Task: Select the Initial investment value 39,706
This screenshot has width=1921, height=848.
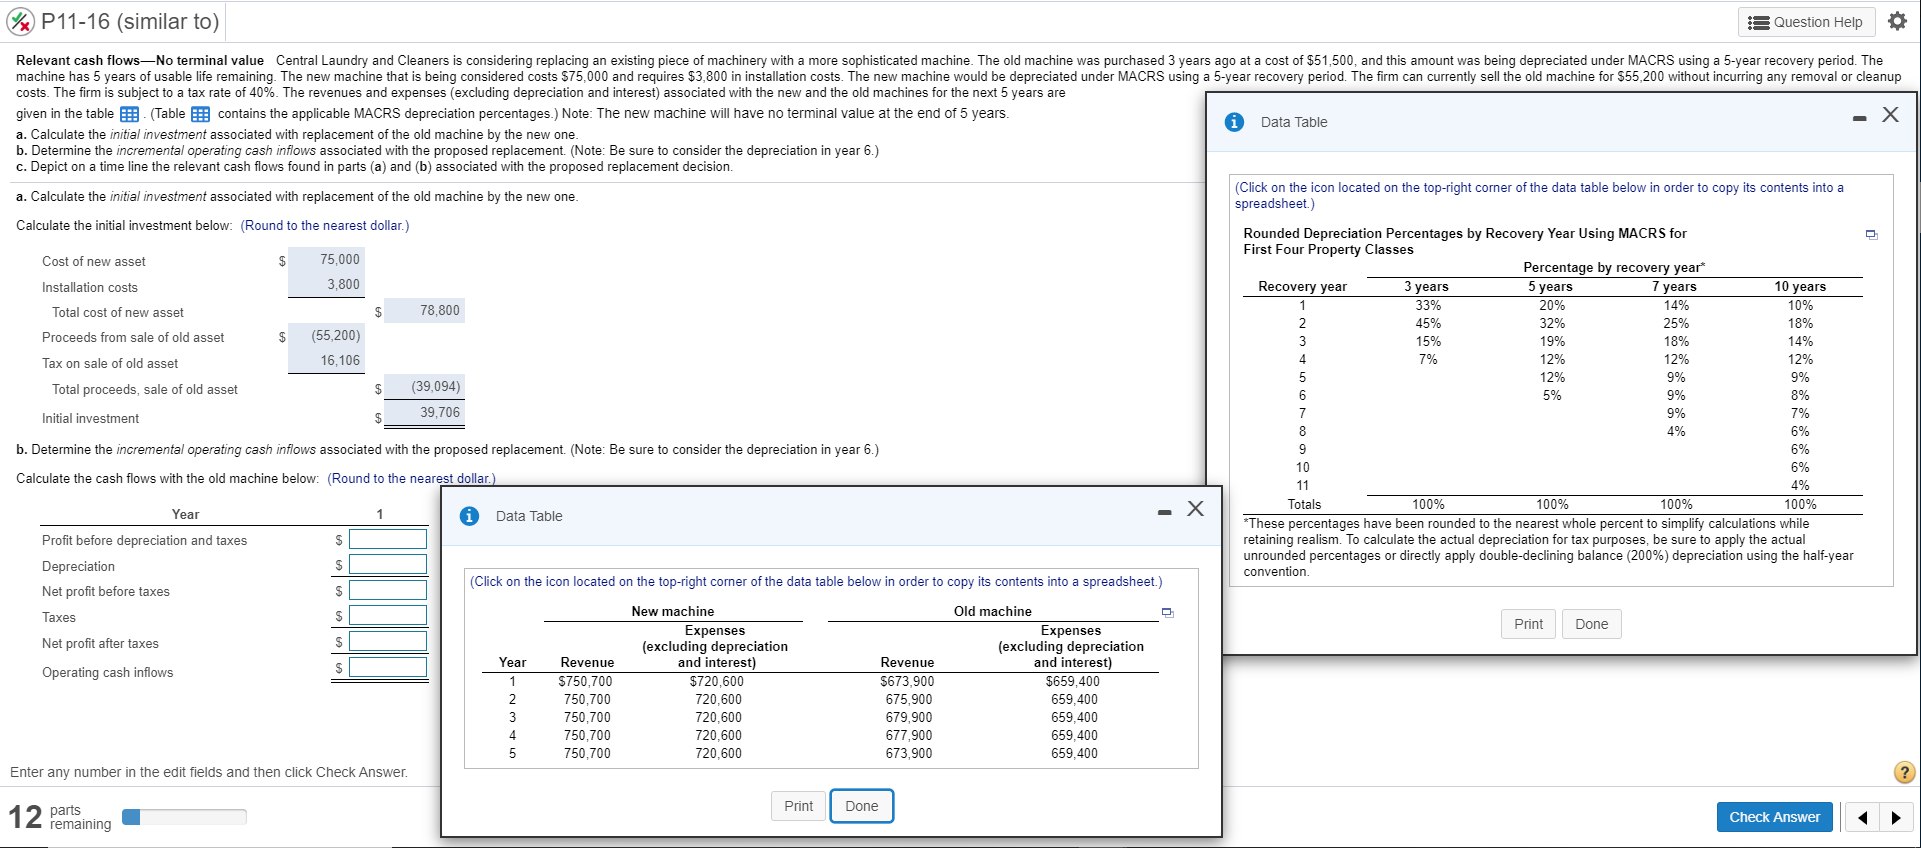Action: pyautogui.click(x=440, y=412)
